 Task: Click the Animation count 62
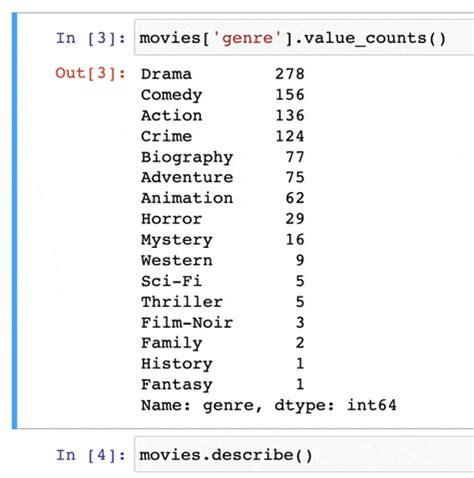[295, 198]
